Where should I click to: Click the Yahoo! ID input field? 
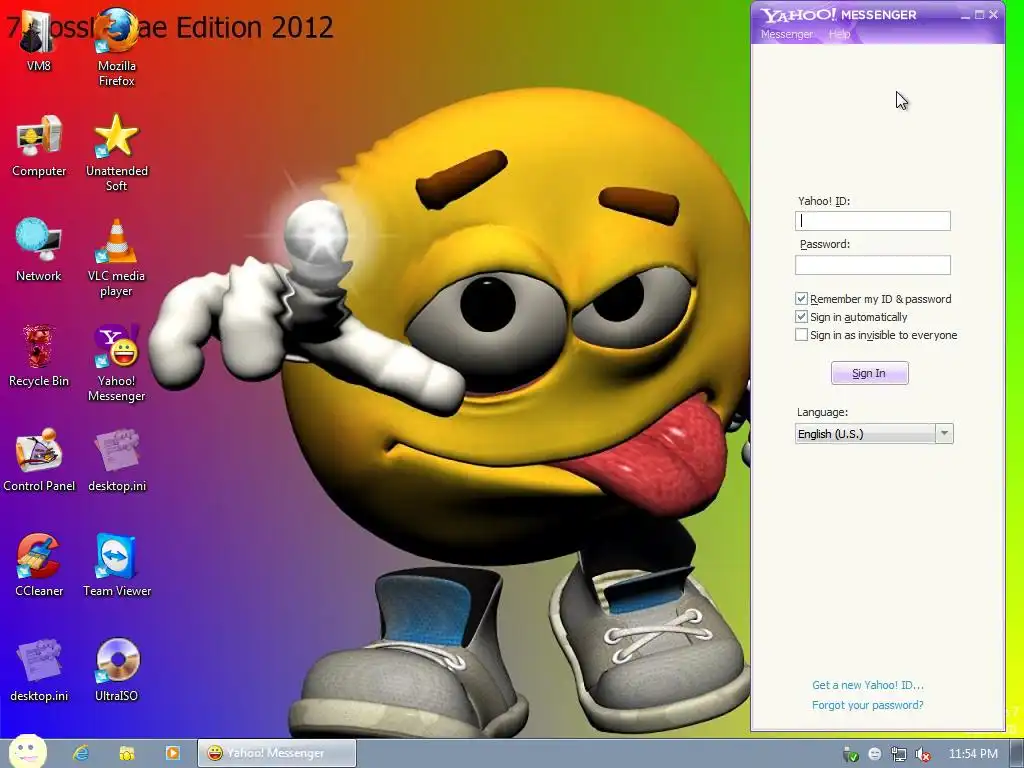[872, 221]
